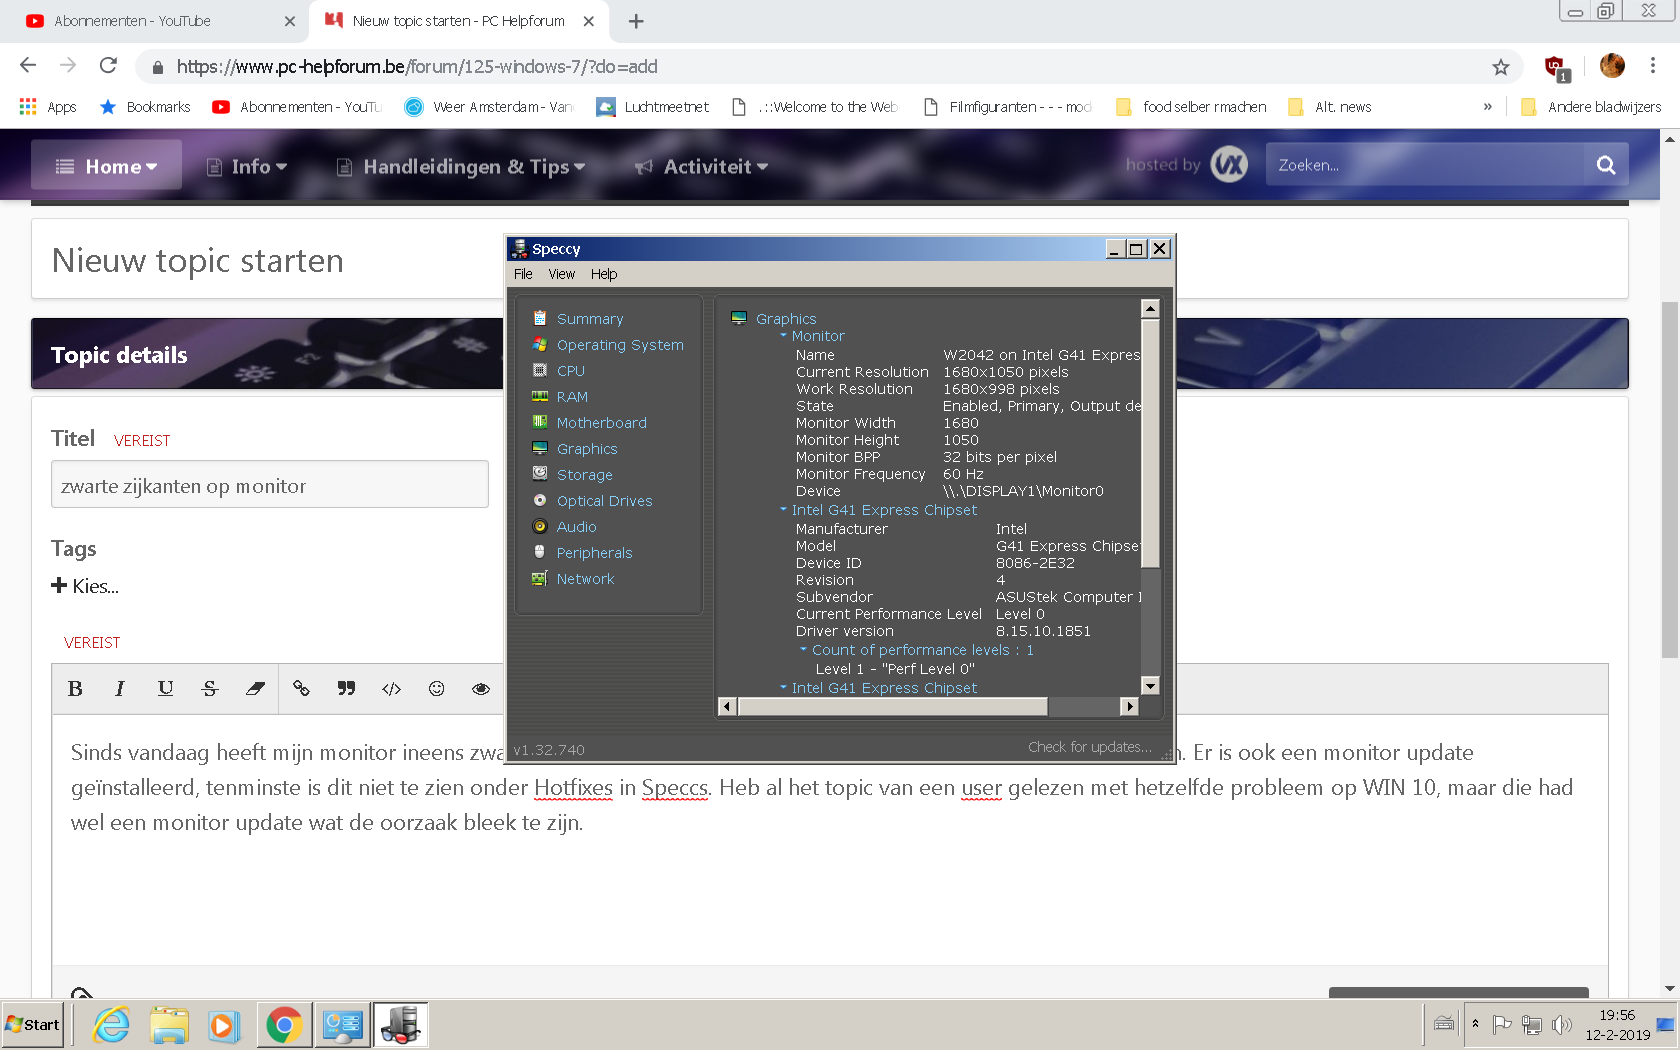Image resolution: width=1680 pixels, height=1050 pixels.
Task: Open the emoji smiley picker
Action: pos(436,688)
